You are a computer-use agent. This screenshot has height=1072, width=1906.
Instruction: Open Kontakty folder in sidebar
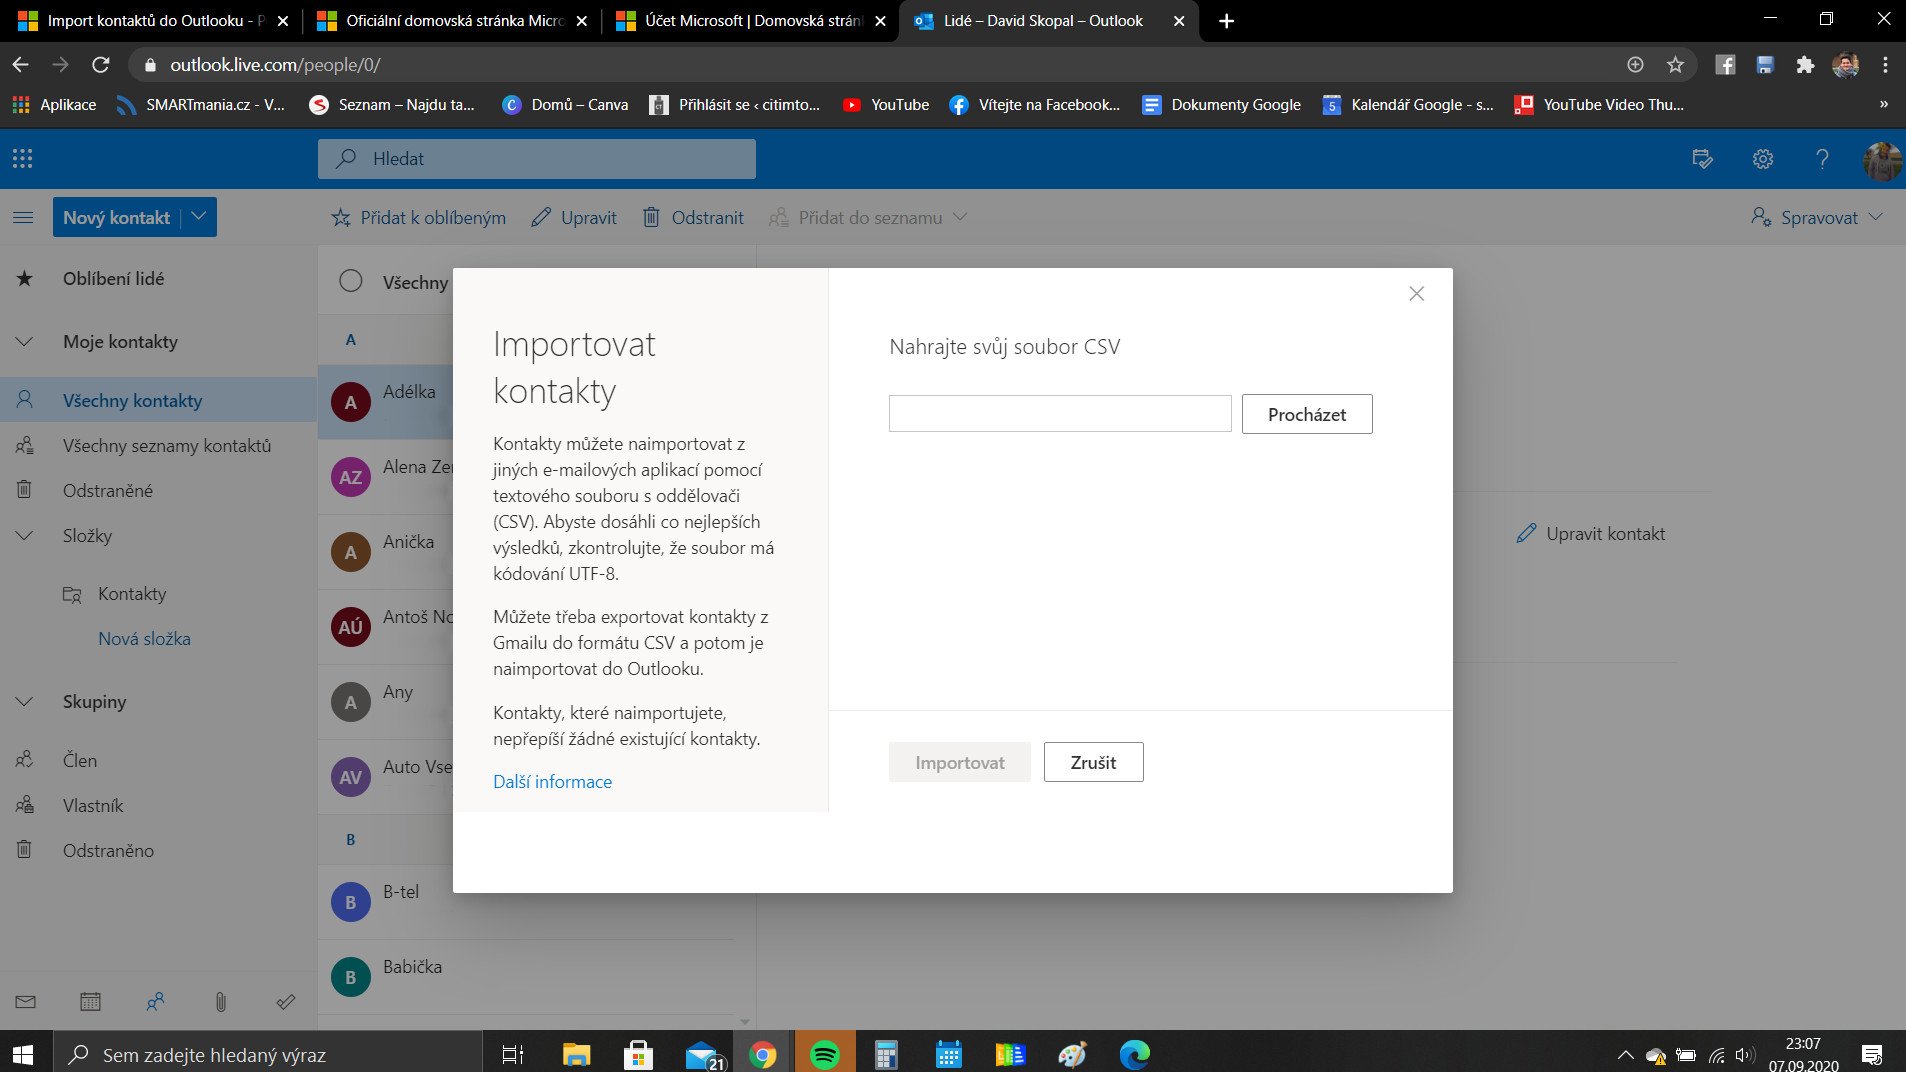132,593
